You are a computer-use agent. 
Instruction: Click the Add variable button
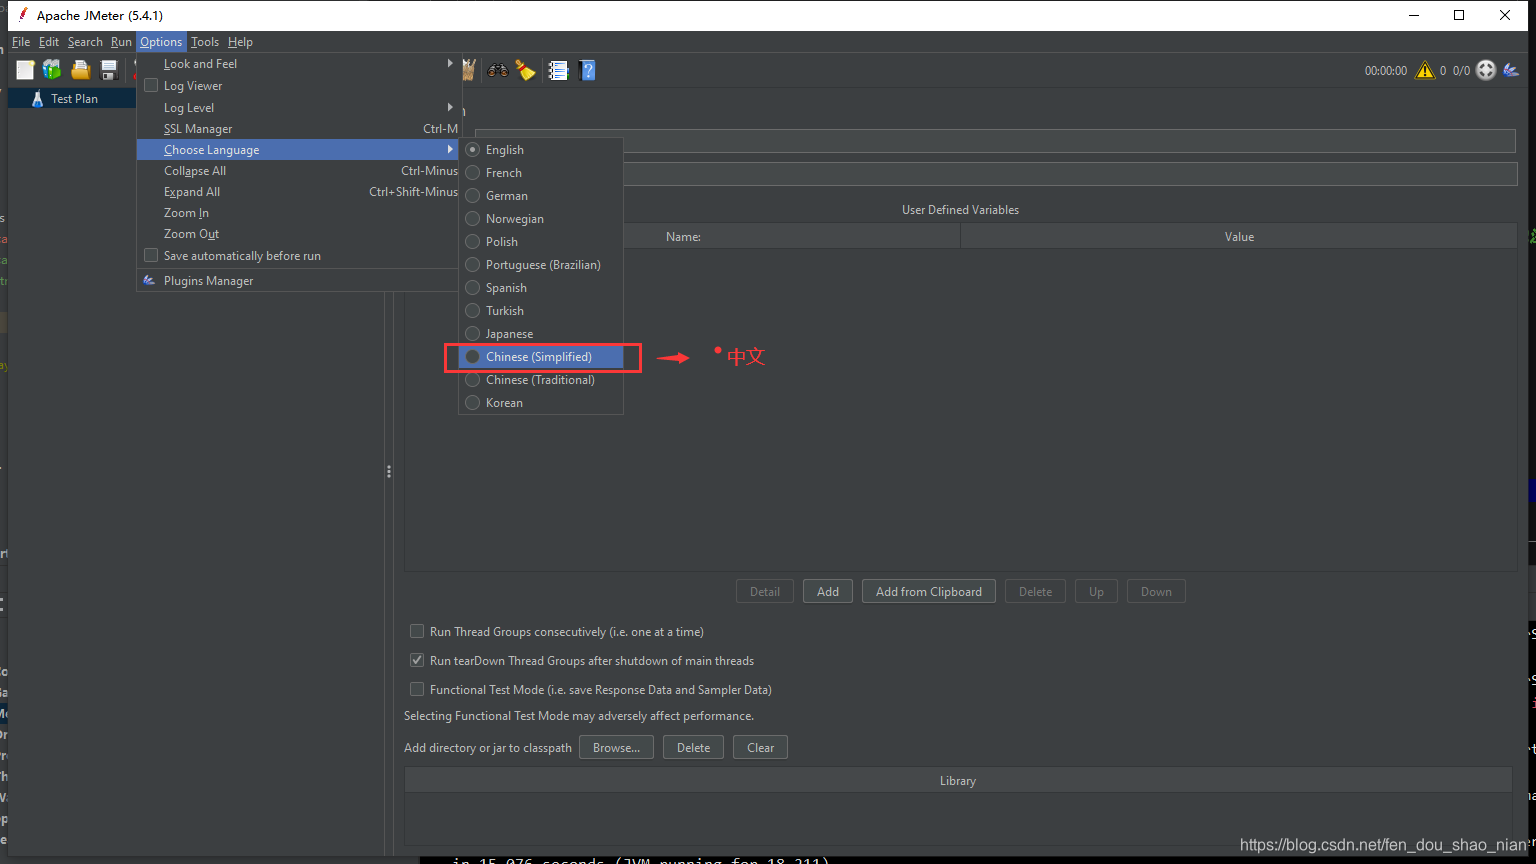coord(828,592)
